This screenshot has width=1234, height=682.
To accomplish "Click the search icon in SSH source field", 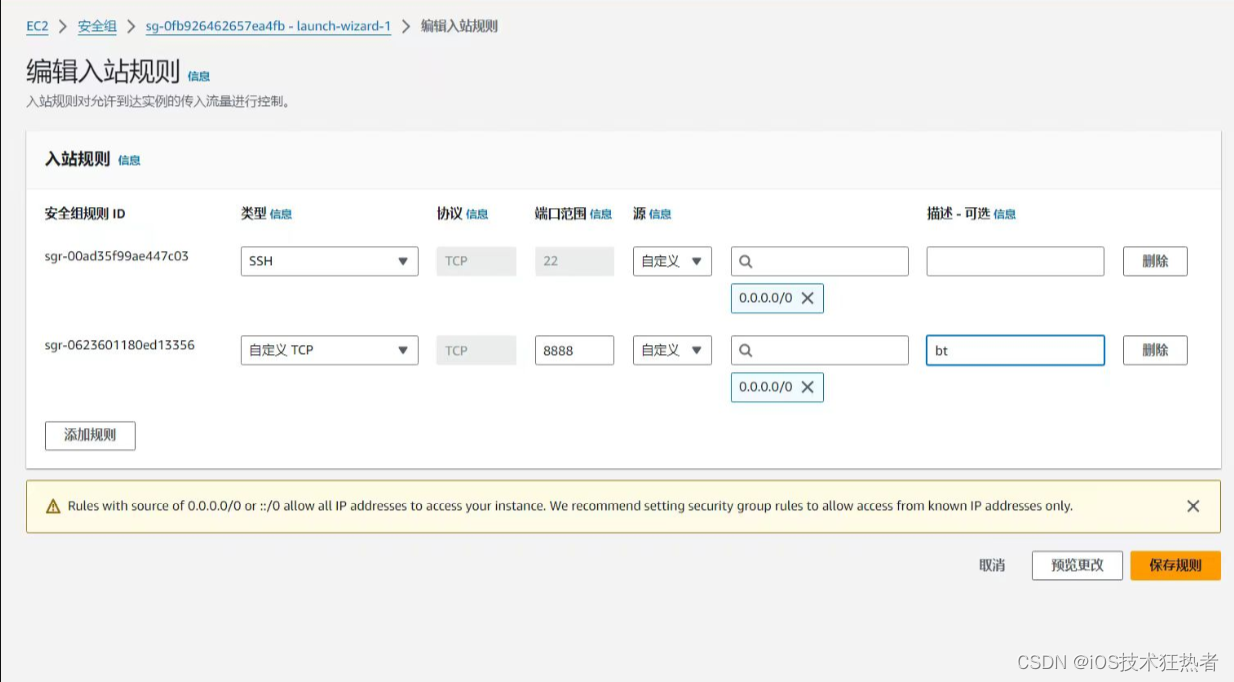I will pyautogui.click(x=746, y=261).
